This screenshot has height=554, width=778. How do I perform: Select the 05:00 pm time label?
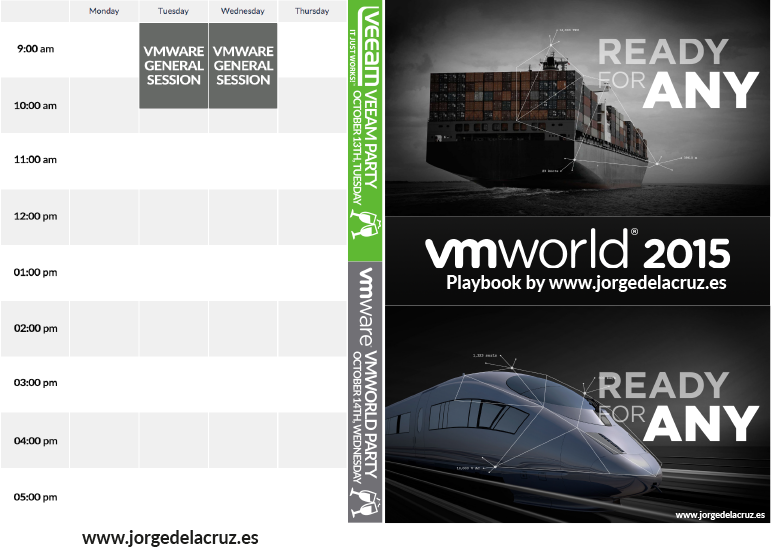click(35, 497)
